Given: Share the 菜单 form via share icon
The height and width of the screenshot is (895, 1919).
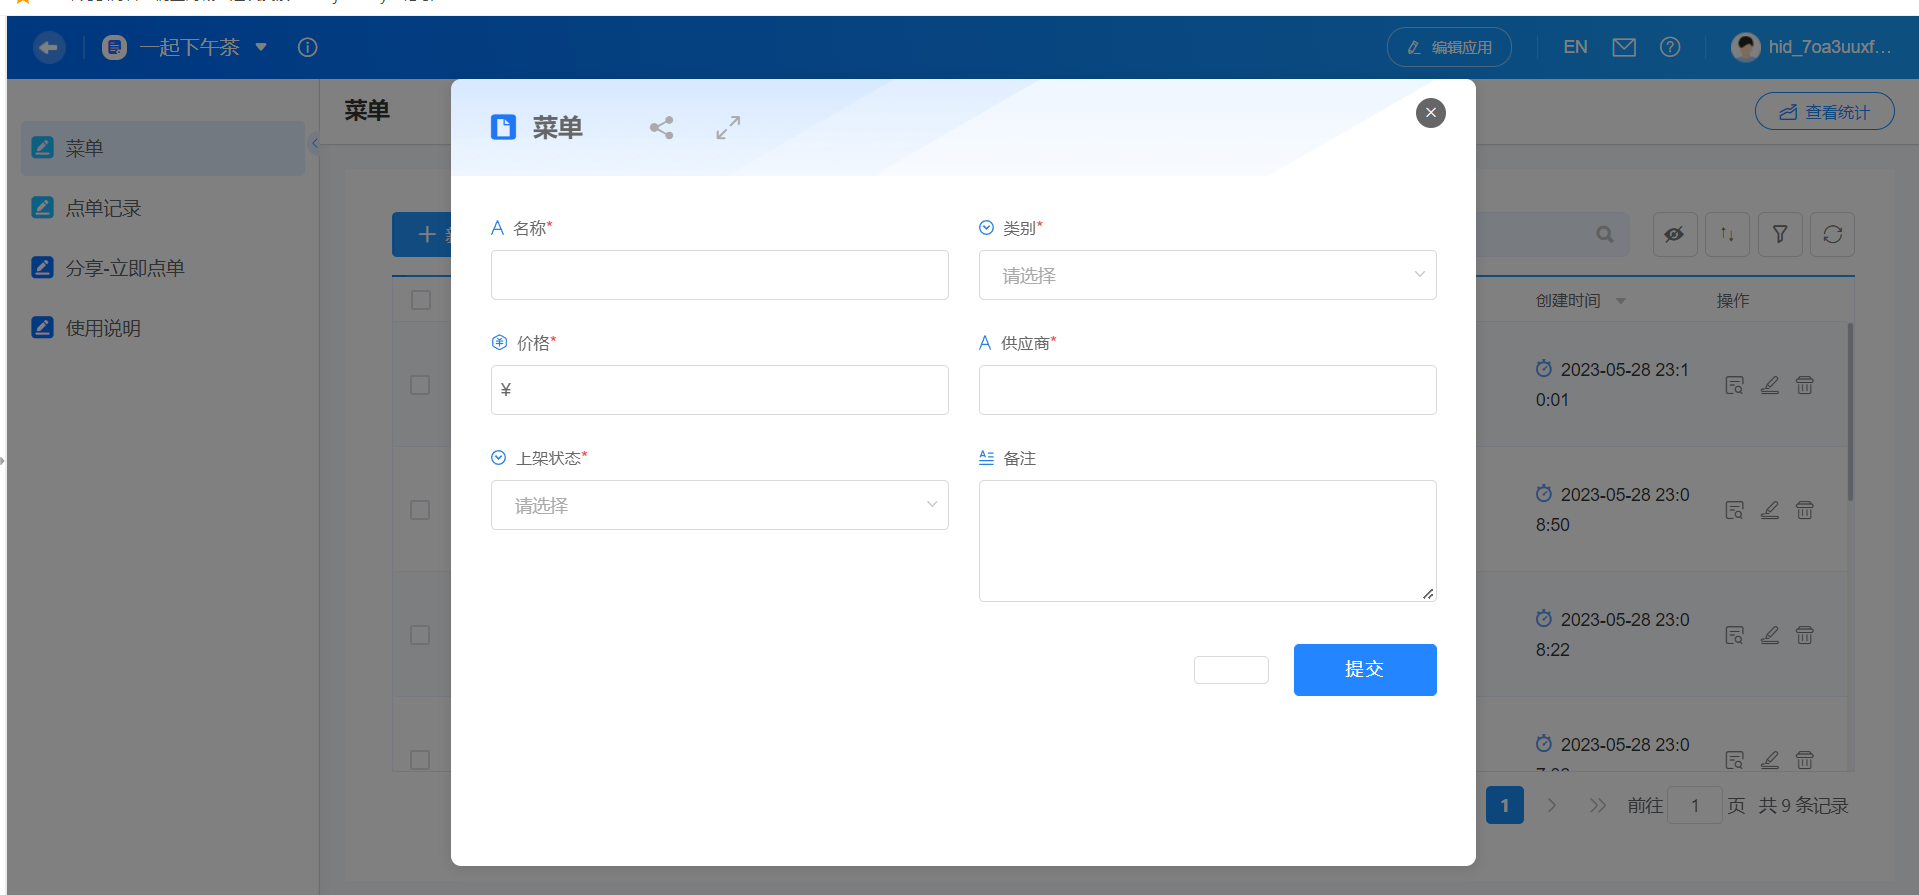Looking at the screenshot, I should [661, 127].
